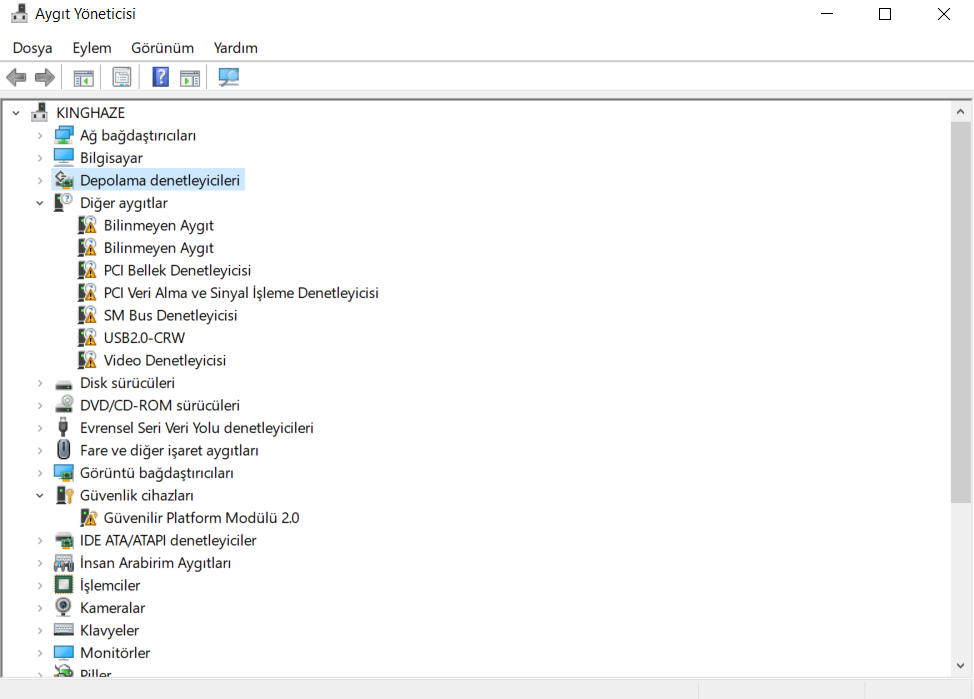The height and width of the screenshot is (699, 974).
Task: Select Video Denetleyicisi device
Action: (x=165, y=360)
